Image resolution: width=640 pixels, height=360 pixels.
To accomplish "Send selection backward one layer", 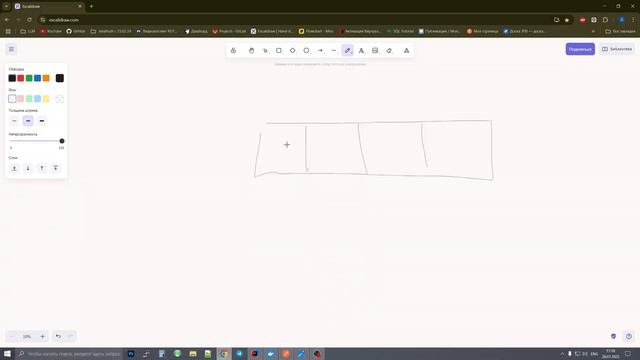I will pyautogui.click(x=28, y=168).
